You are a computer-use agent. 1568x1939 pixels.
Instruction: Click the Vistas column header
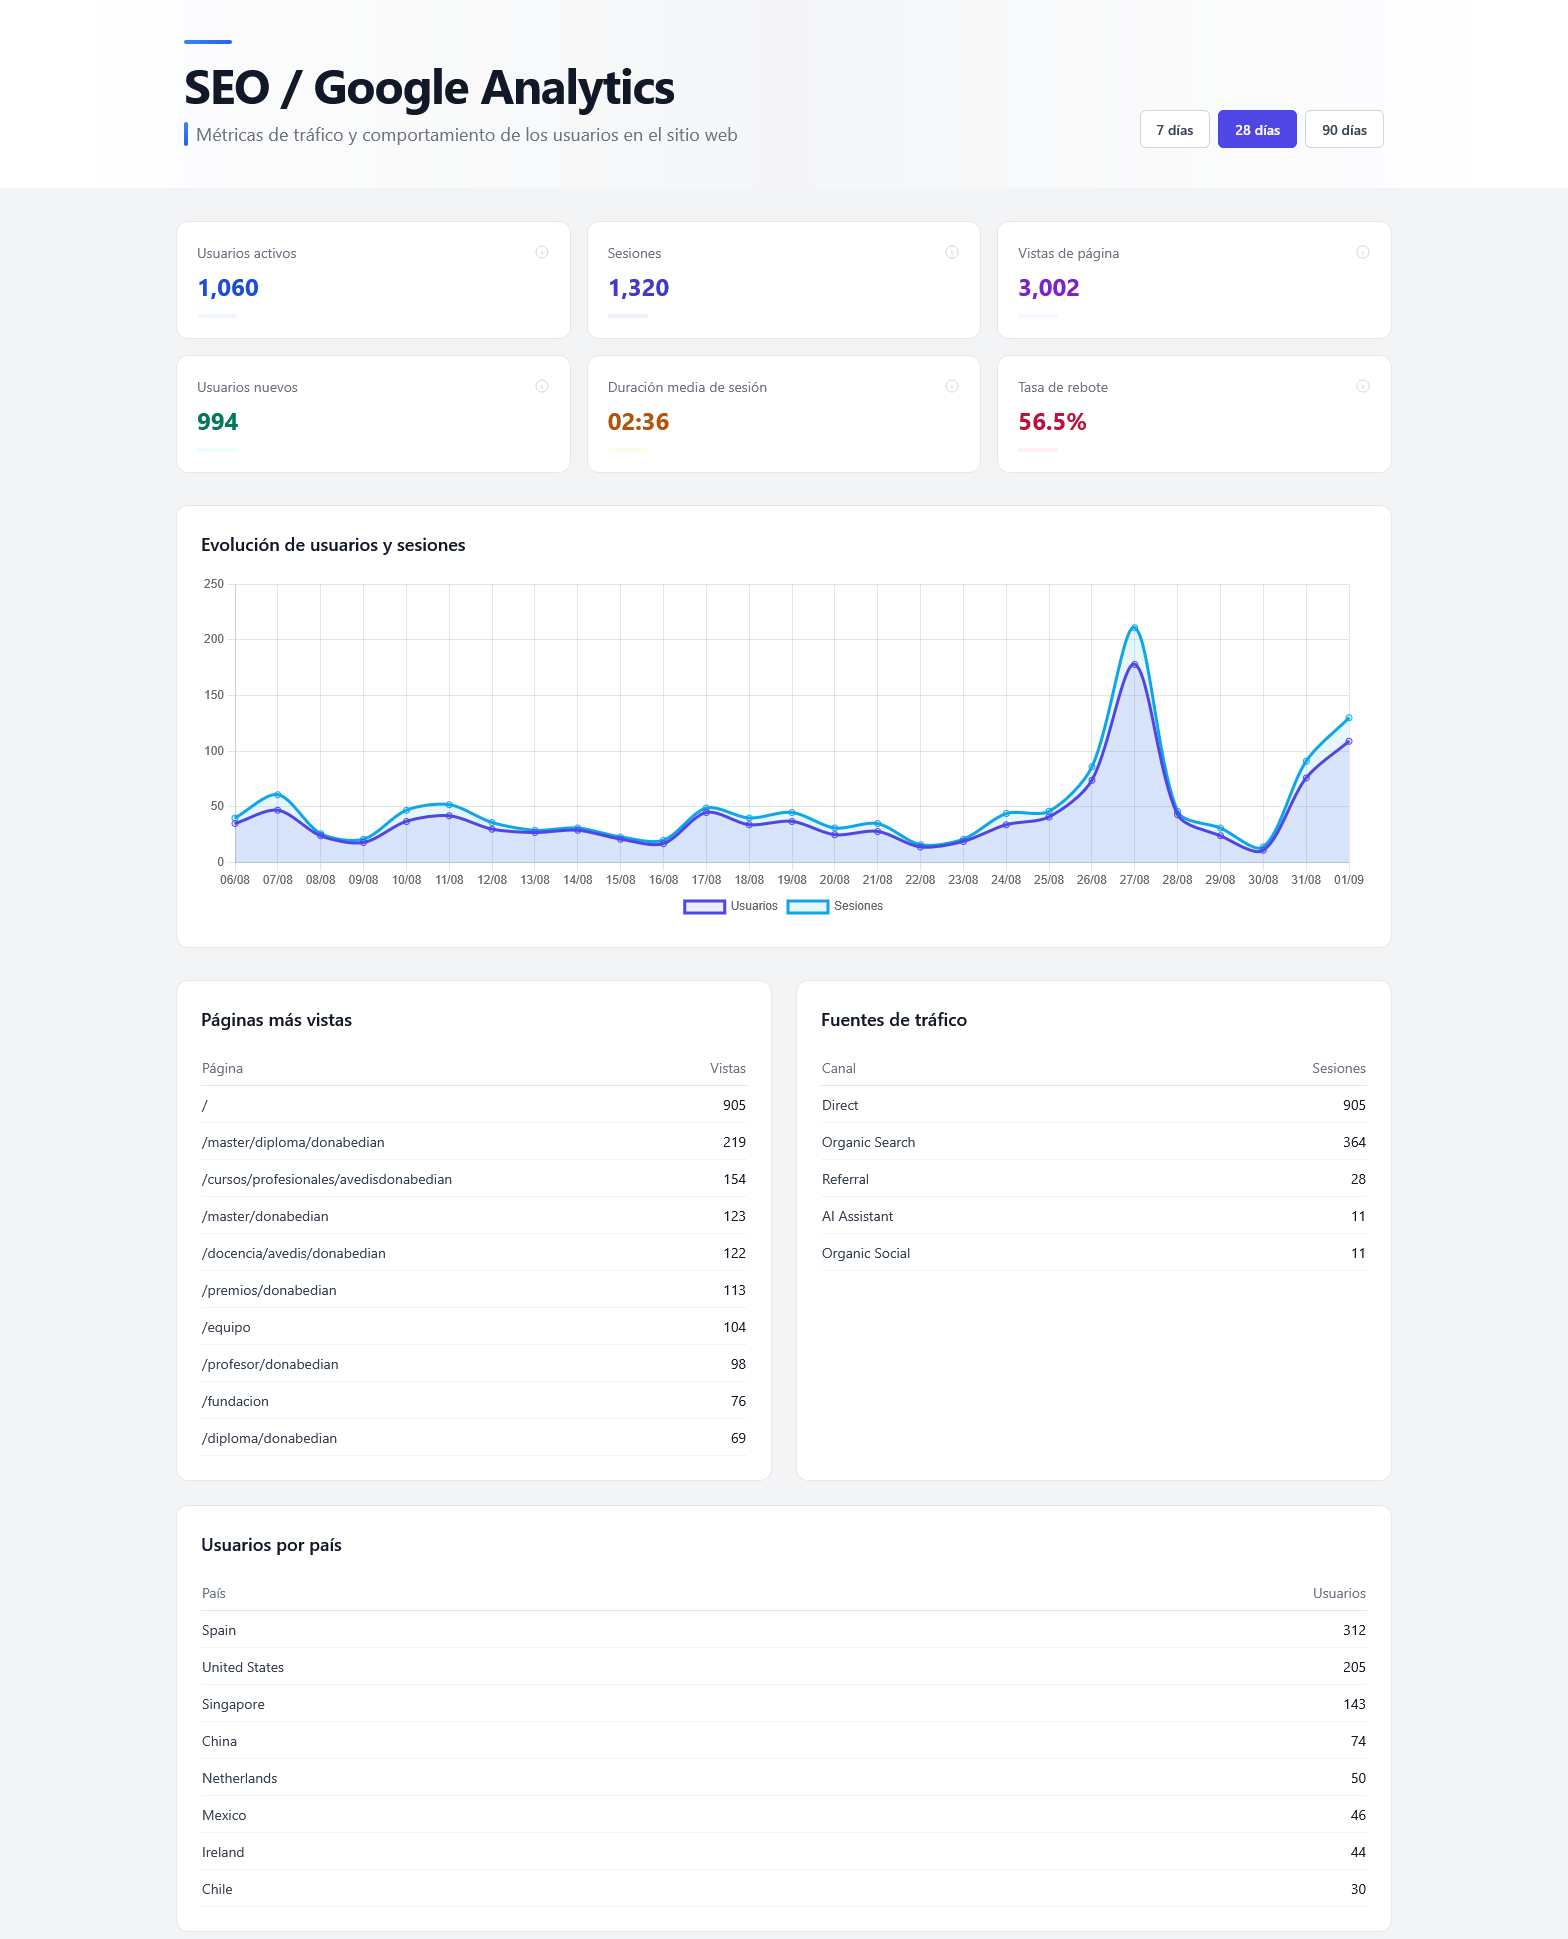[x=728, y=1068]
